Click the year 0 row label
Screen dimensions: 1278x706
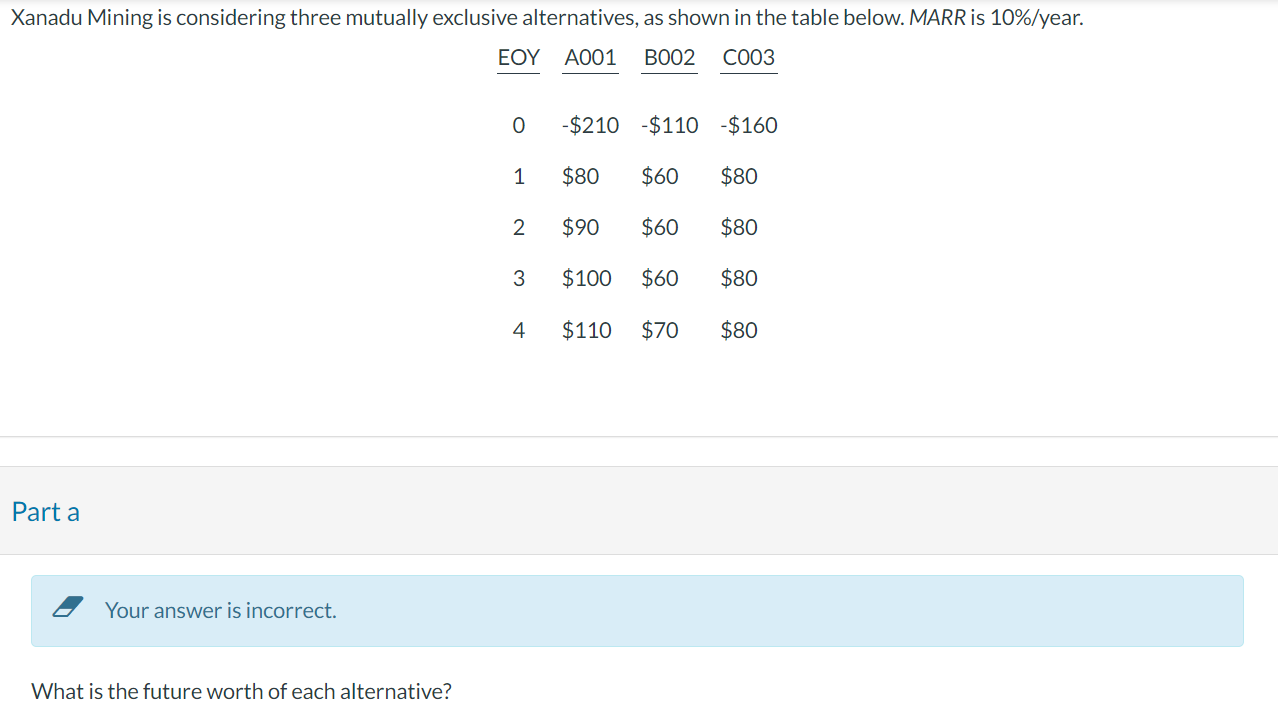coord(518,125)
